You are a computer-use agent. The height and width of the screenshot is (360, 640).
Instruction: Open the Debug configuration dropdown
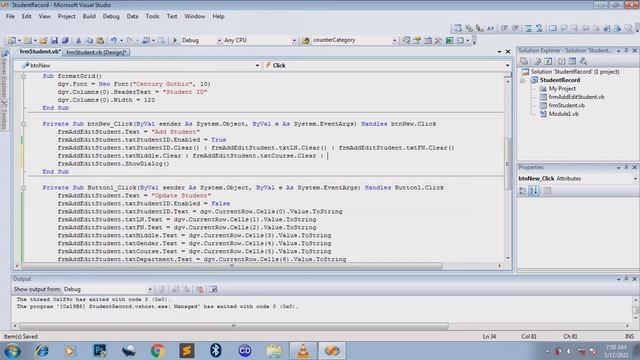pos(219,40)
